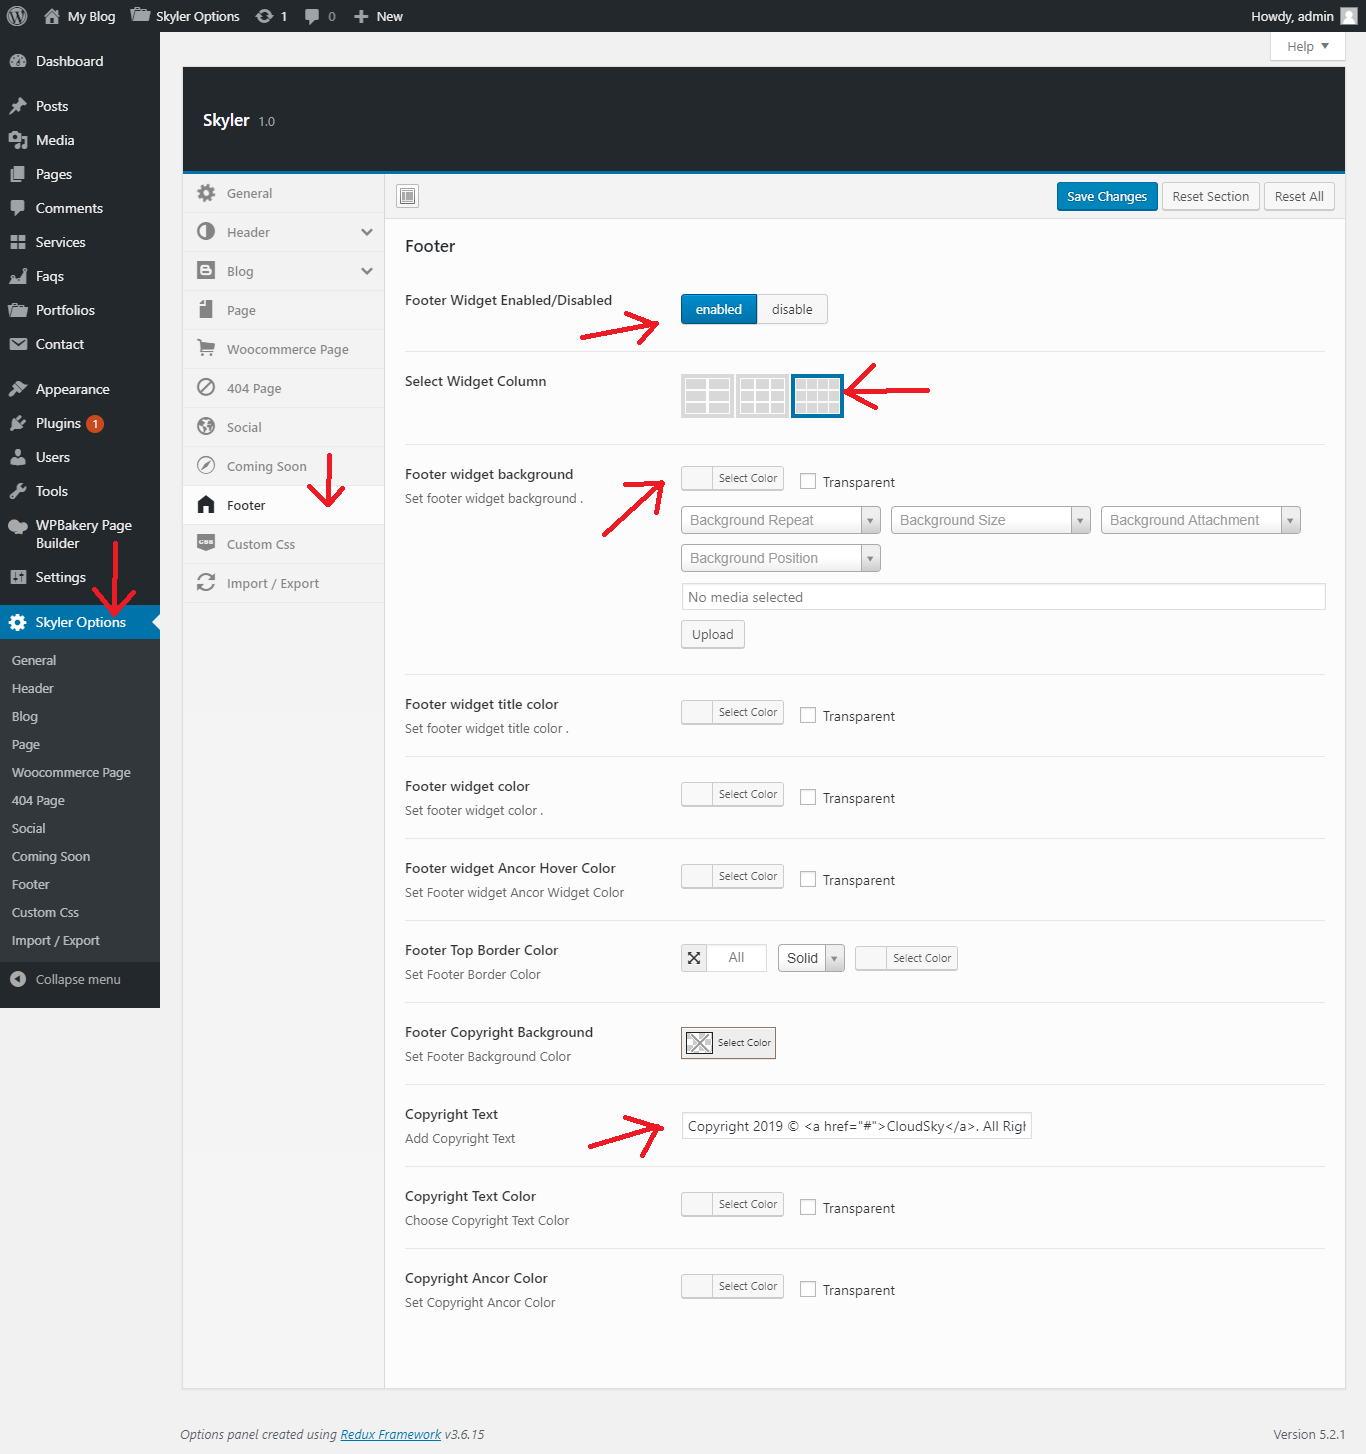Click the Faqs chart icon
1366x1454 pixels.
tap(18, 276)
